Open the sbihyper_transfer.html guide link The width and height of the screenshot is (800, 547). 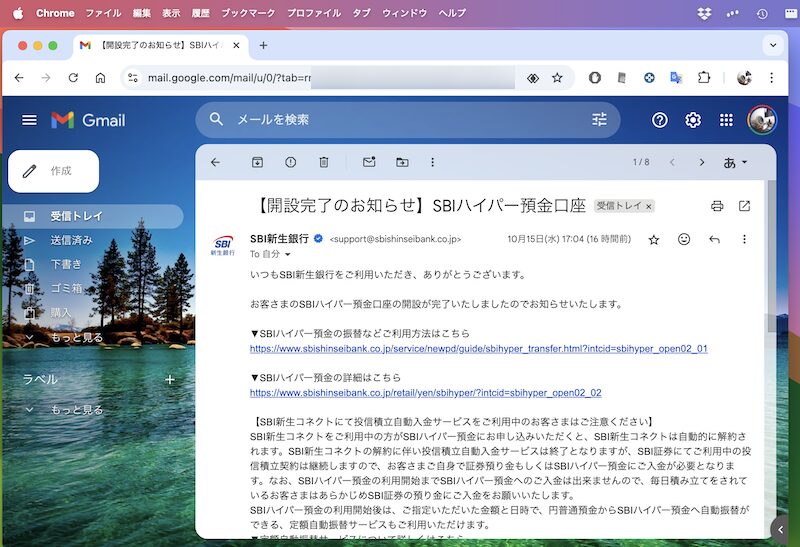478,349
